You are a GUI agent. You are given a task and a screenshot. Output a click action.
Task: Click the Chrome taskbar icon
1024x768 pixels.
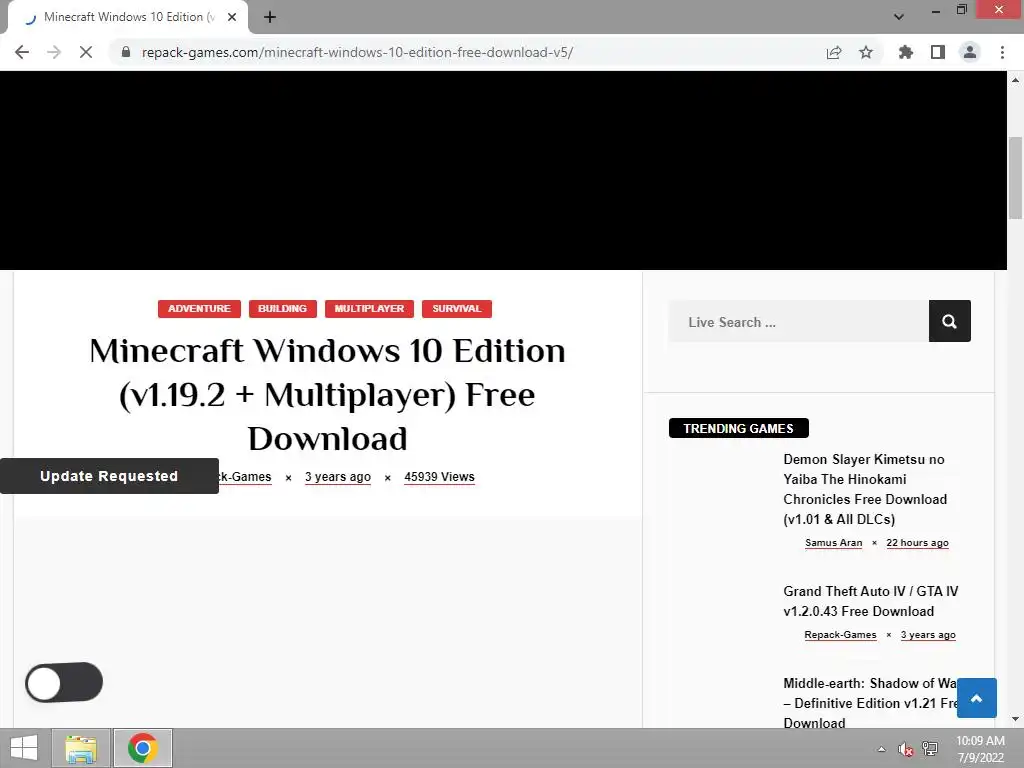click(143, 748)
